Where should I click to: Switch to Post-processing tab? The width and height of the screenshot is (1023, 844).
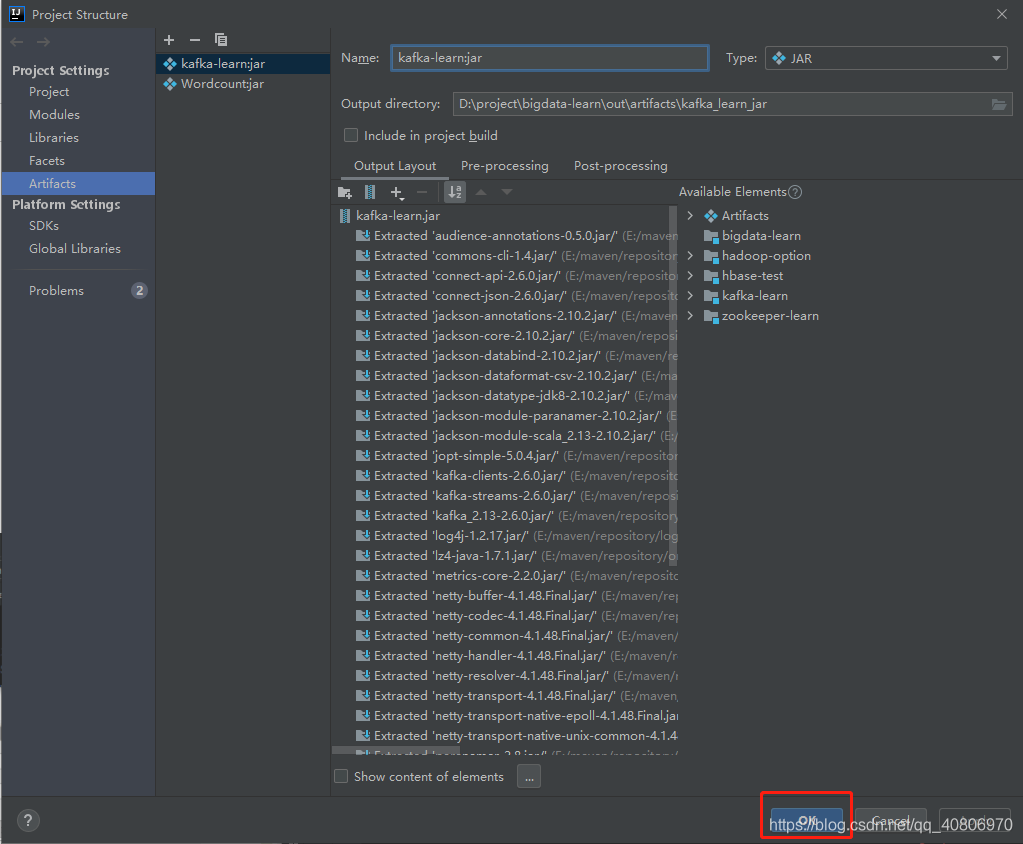click(620, 166)
